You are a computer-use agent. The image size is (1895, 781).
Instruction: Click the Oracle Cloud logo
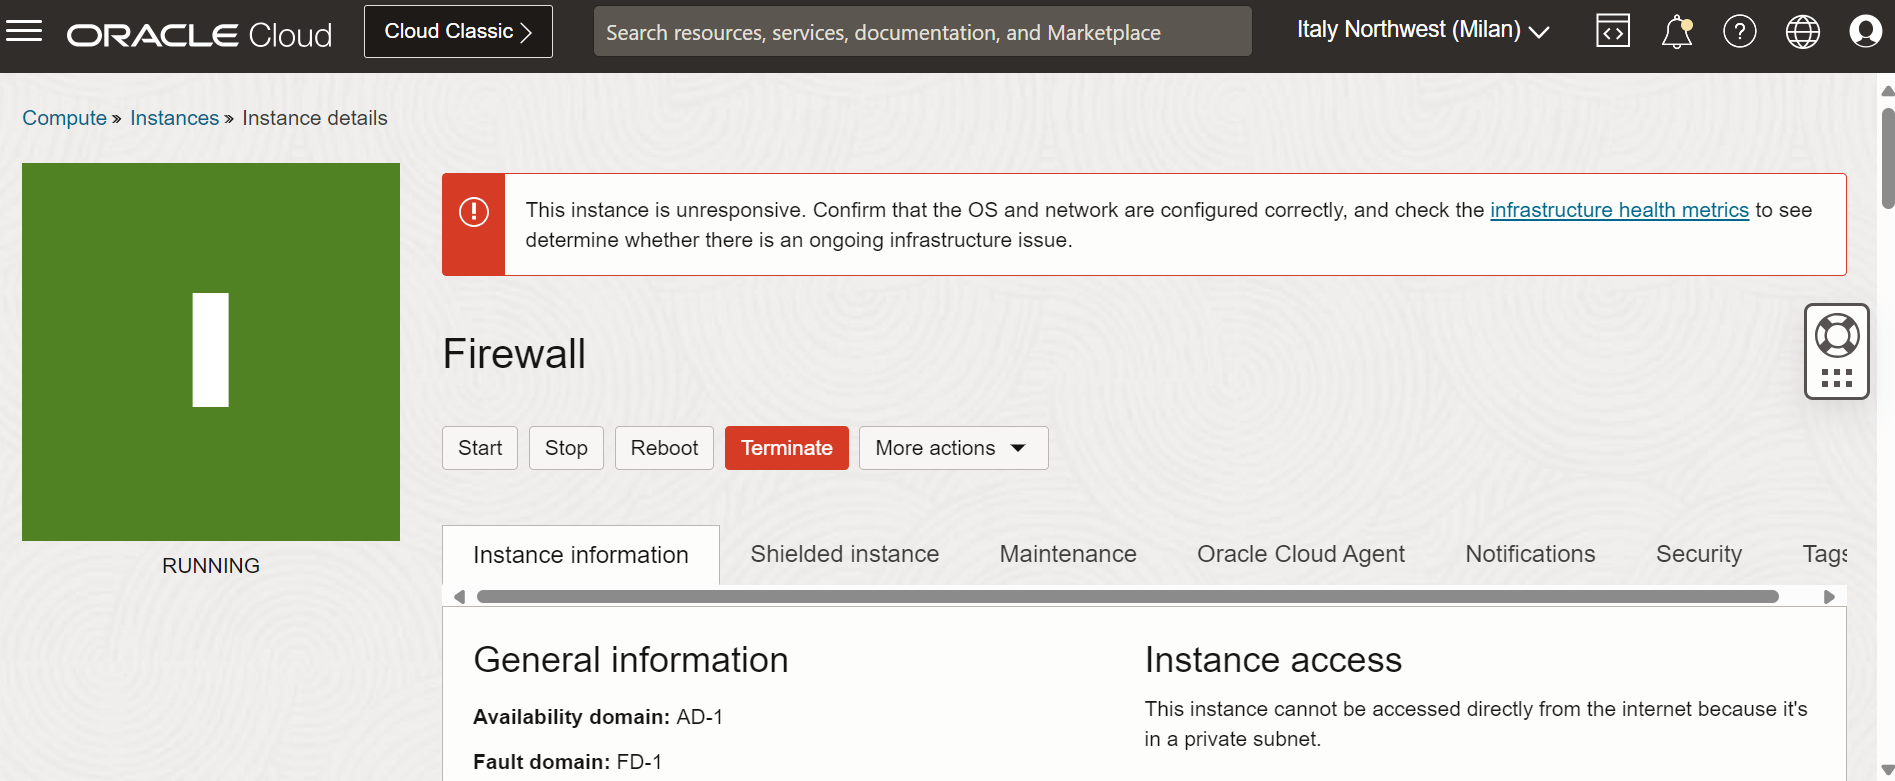[200, 35]
